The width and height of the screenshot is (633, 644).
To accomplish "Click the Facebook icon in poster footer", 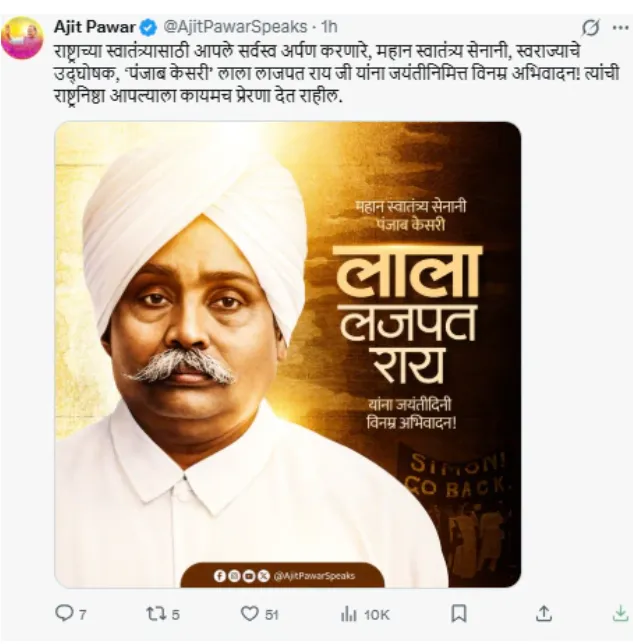I will (219, 576).
